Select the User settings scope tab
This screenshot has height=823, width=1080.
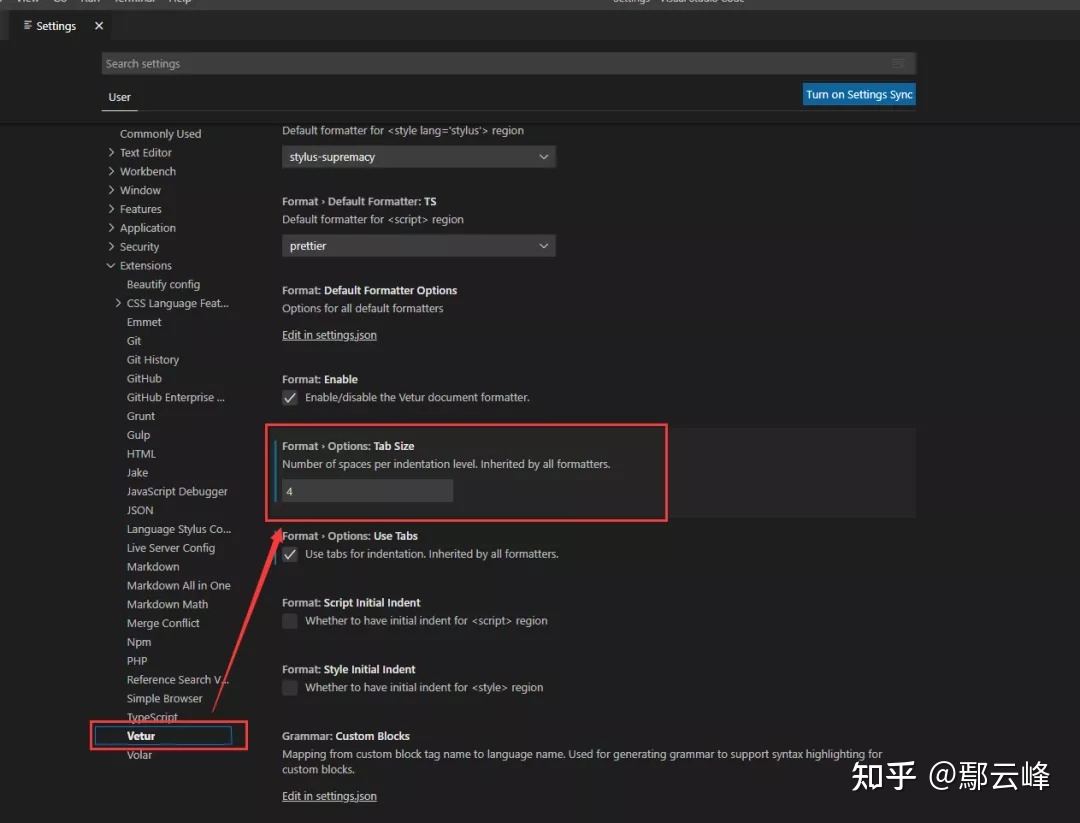coord(119,97)
